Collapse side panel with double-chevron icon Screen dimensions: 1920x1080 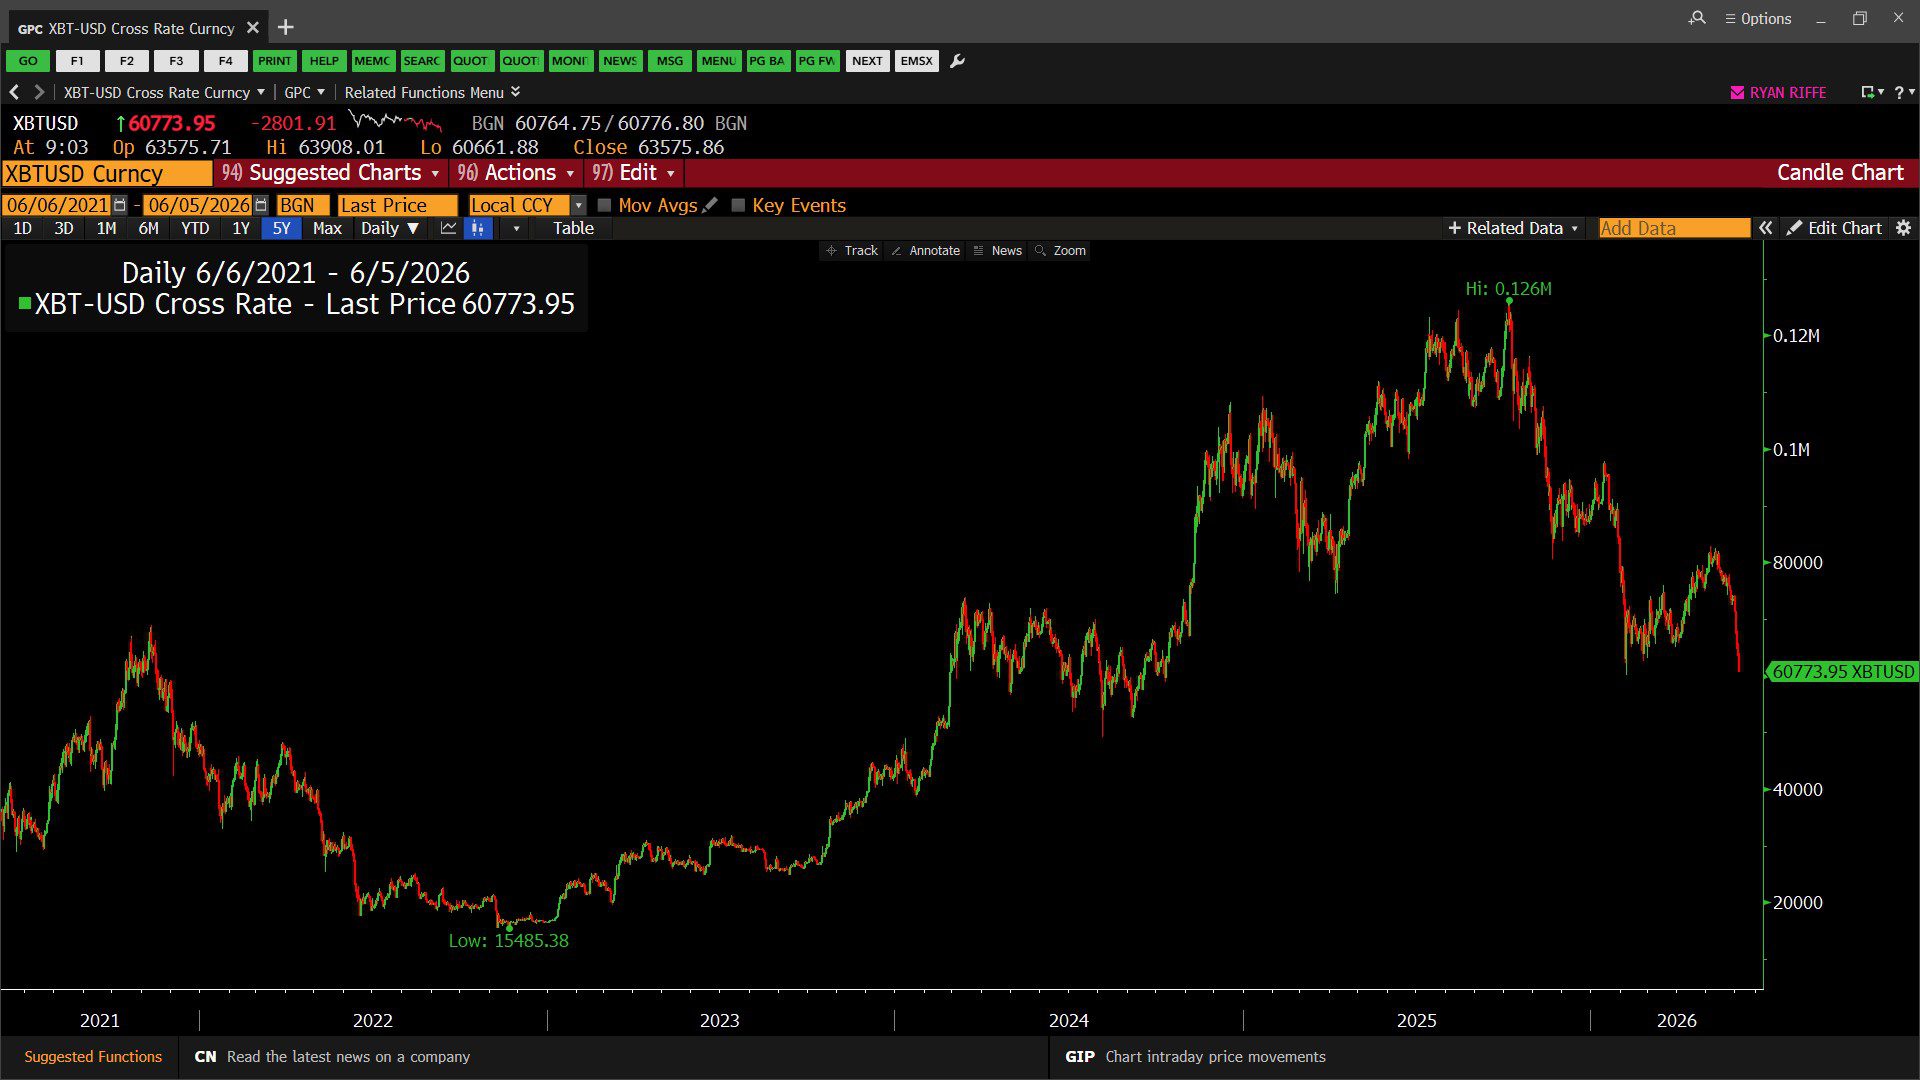(x=1766, y=228)
